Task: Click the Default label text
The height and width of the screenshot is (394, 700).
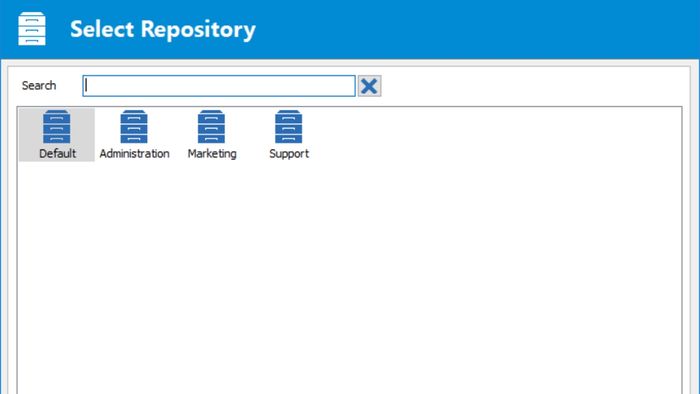Action: click(57, 153)
